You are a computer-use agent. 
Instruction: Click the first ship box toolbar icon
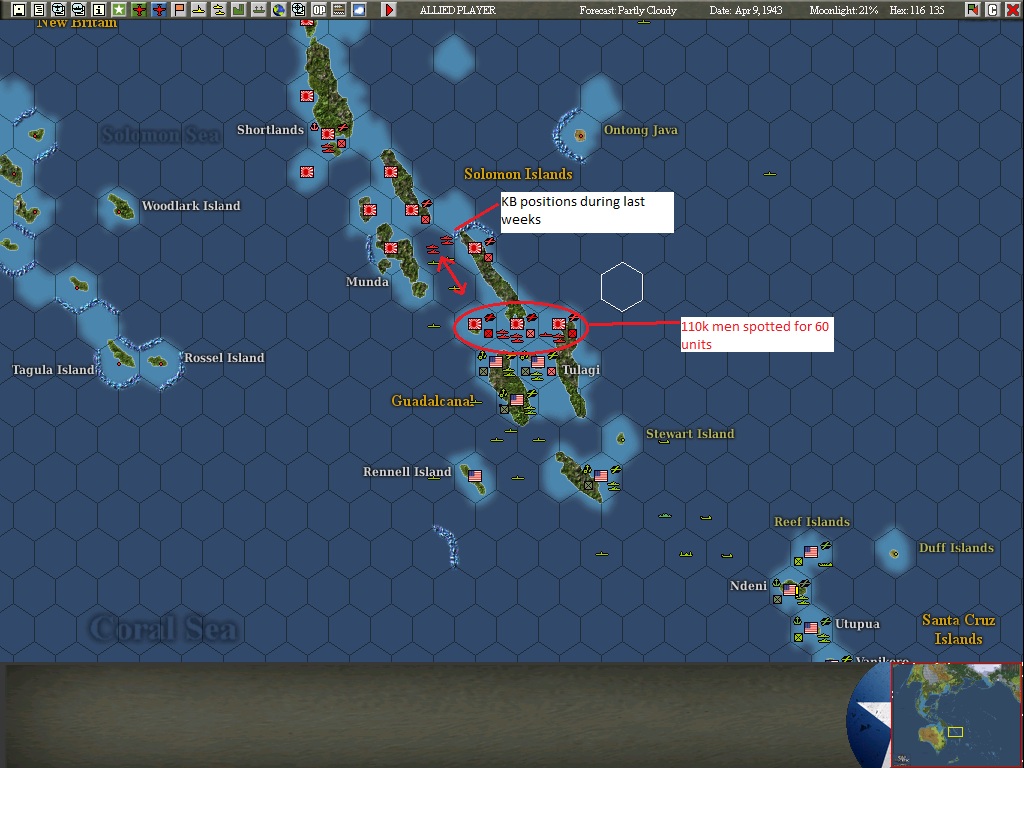(x=59, y=10)
